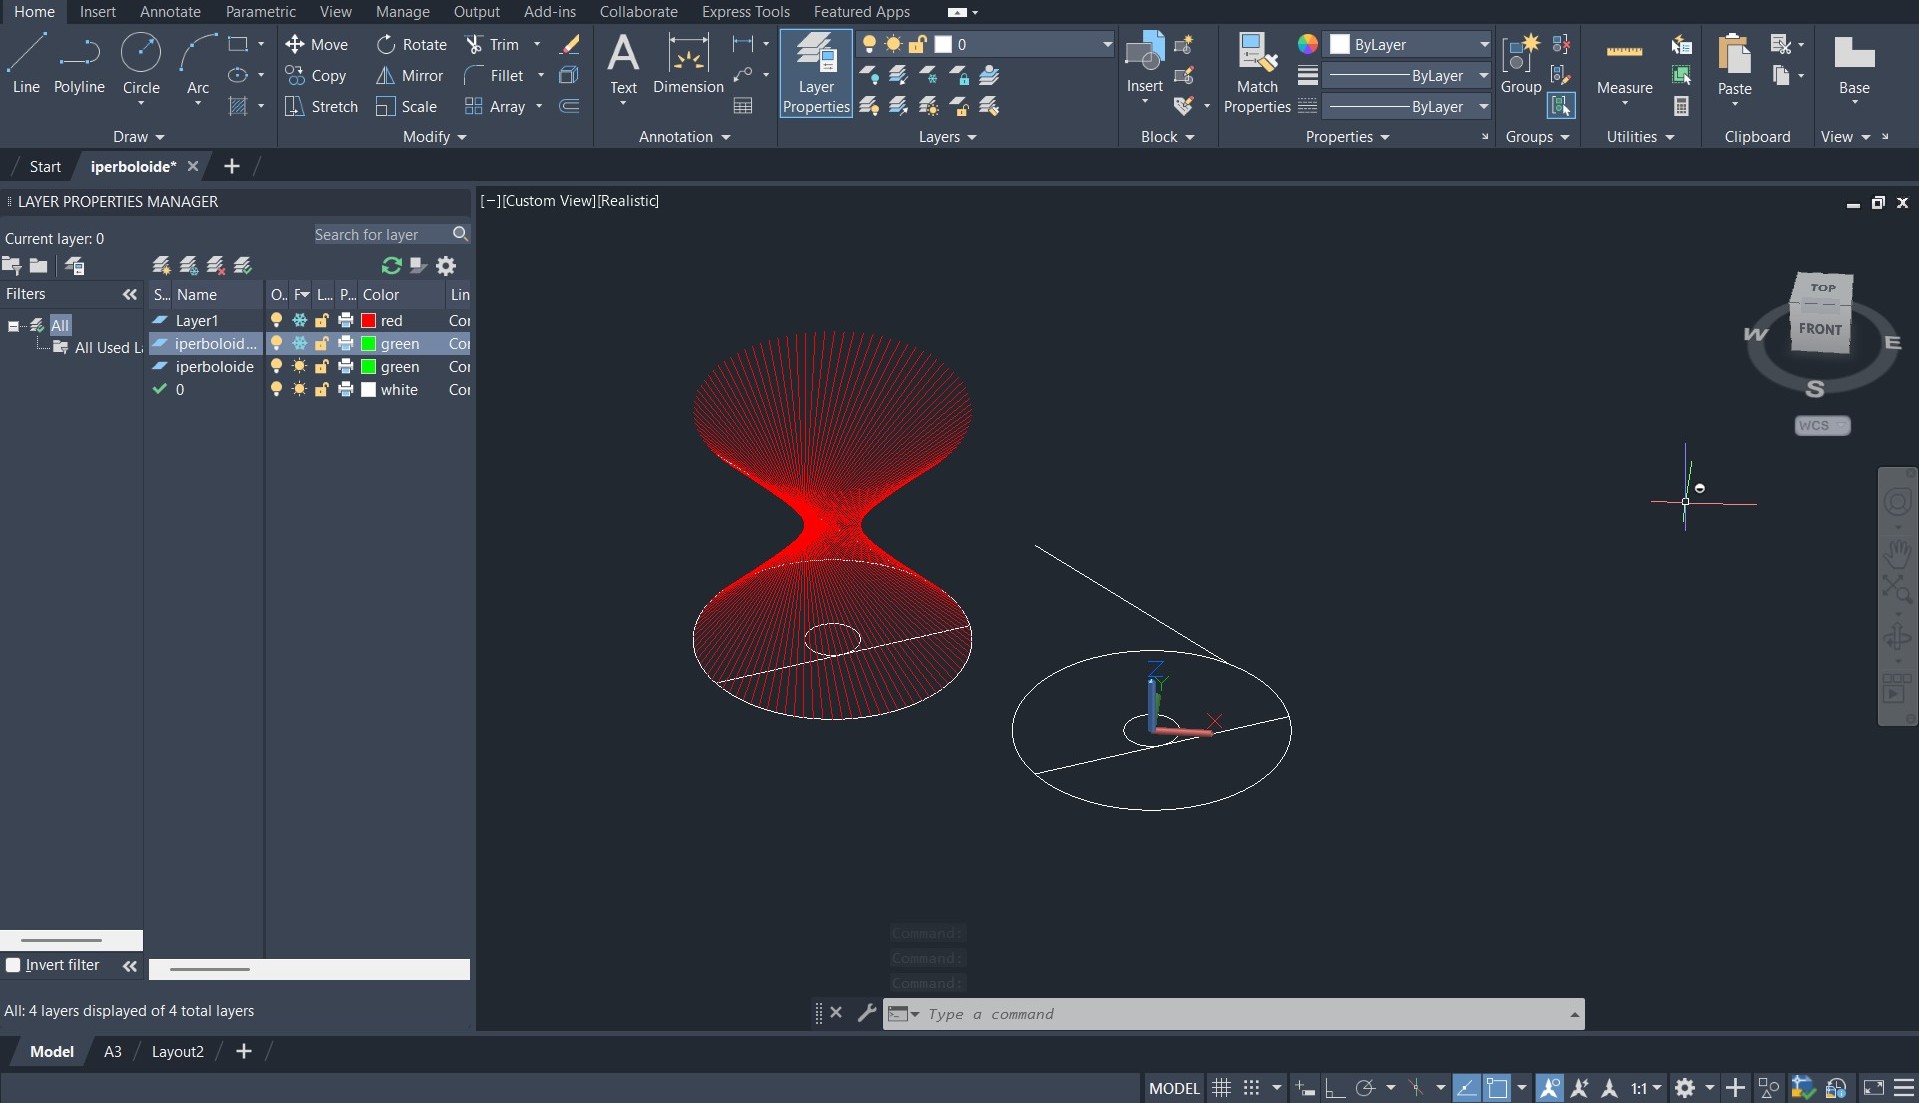This screenshot has height=1103, width=1919.
Task: Open layer manager settings gear
Action: tap(446, 266)
